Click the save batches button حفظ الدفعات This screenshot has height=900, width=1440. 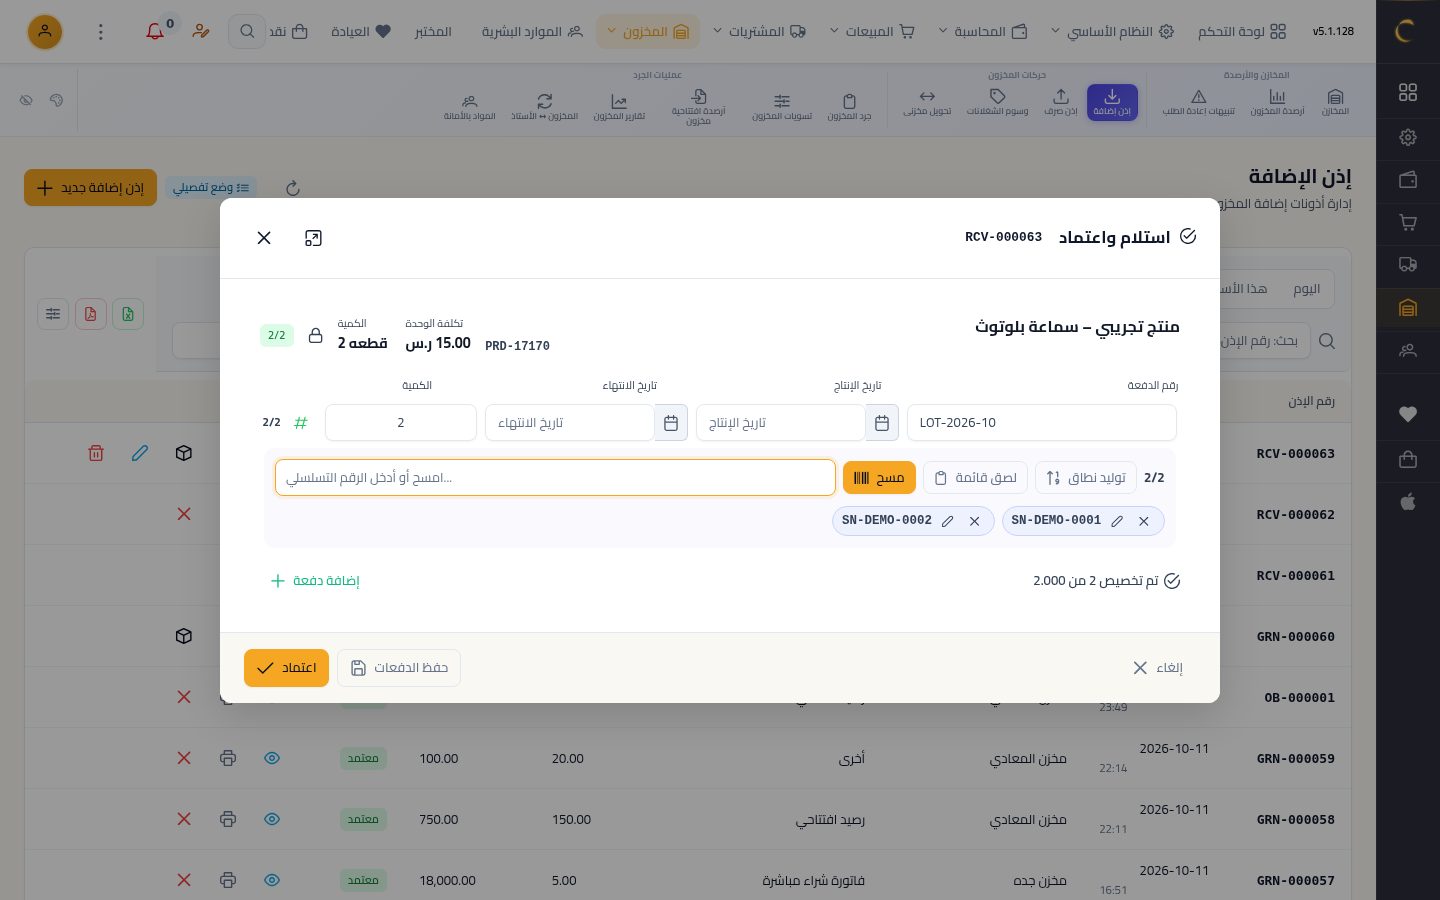pos(399,668)
